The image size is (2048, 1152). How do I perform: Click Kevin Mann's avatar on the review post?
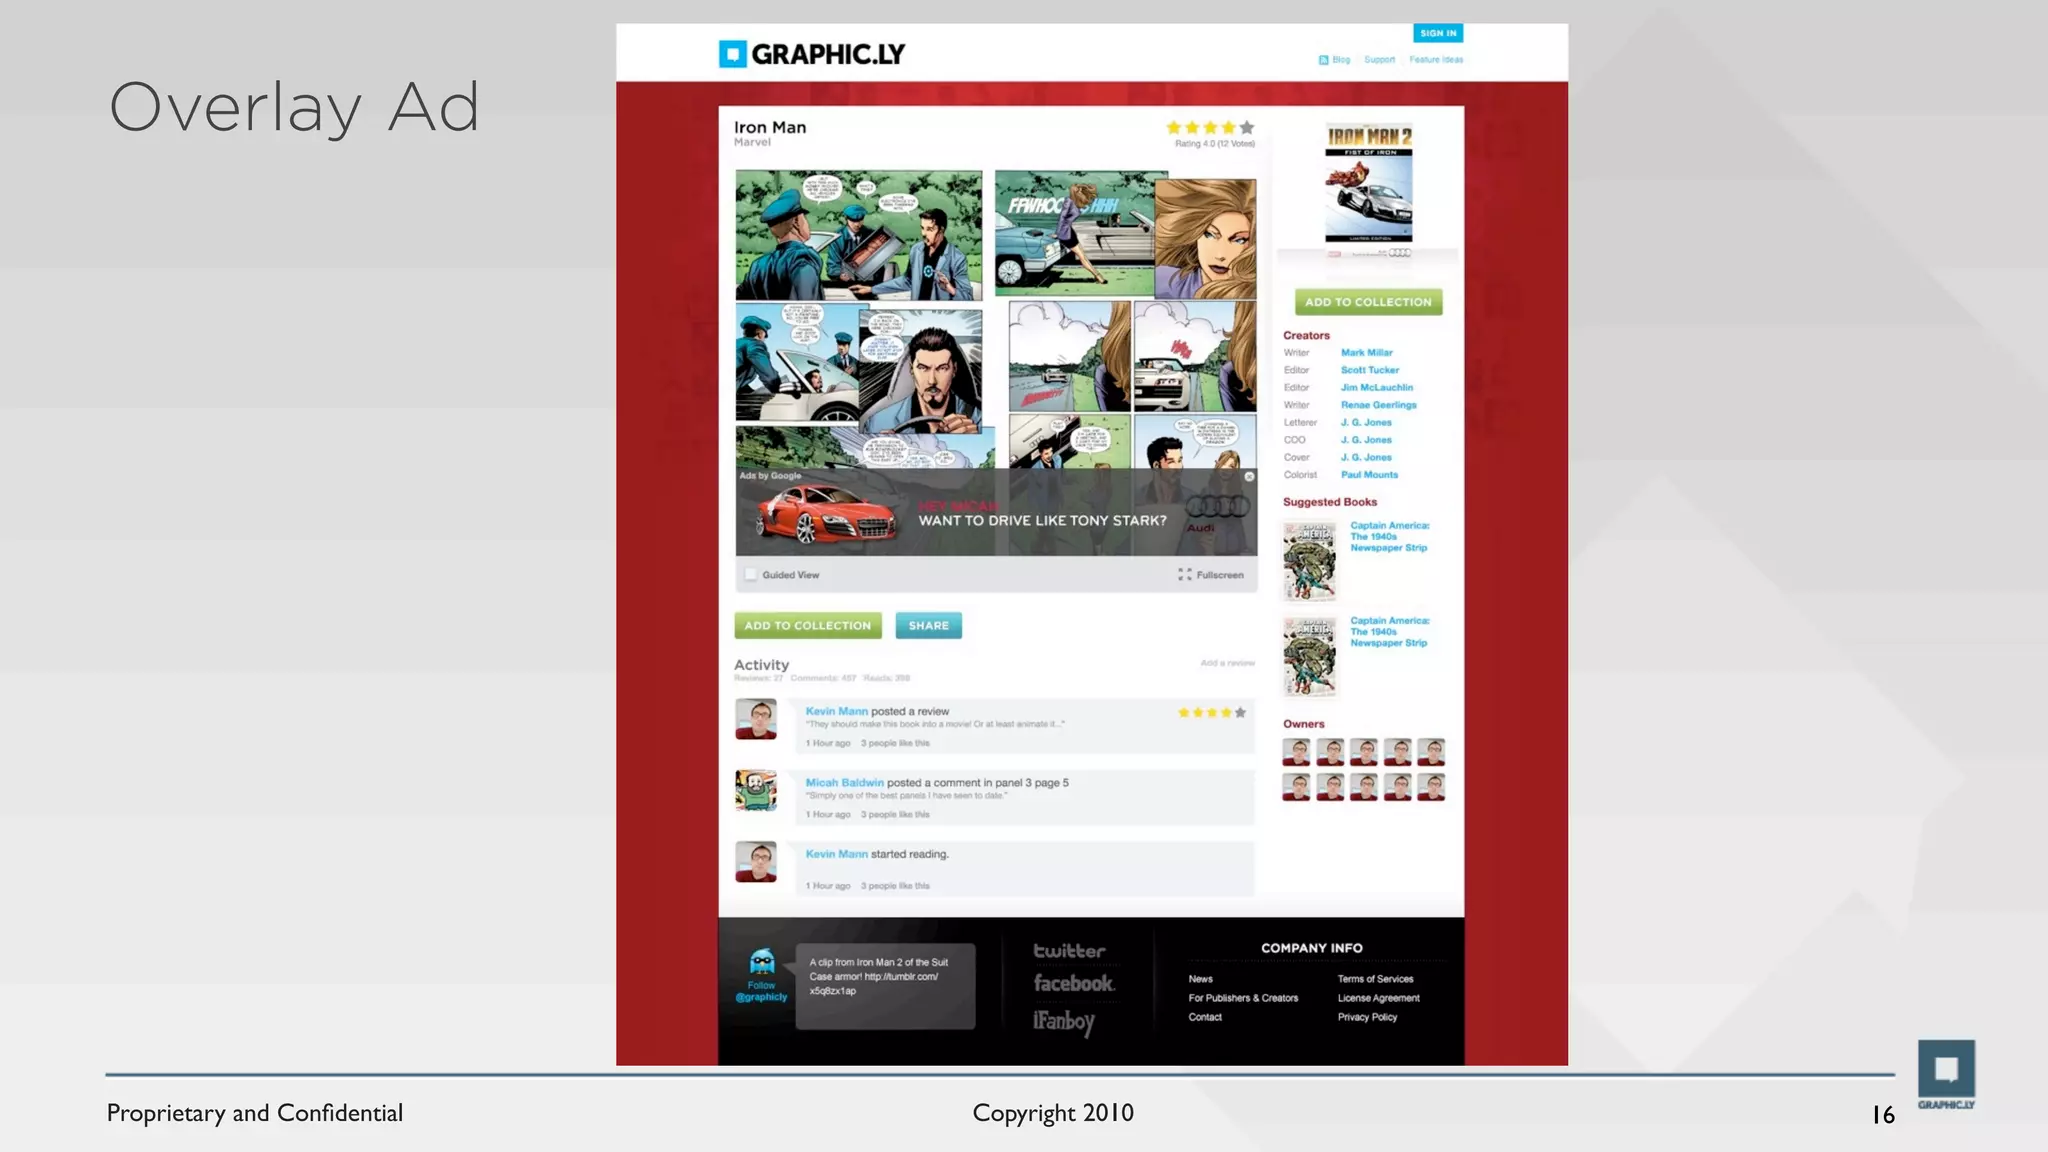(x=756, y=719)
